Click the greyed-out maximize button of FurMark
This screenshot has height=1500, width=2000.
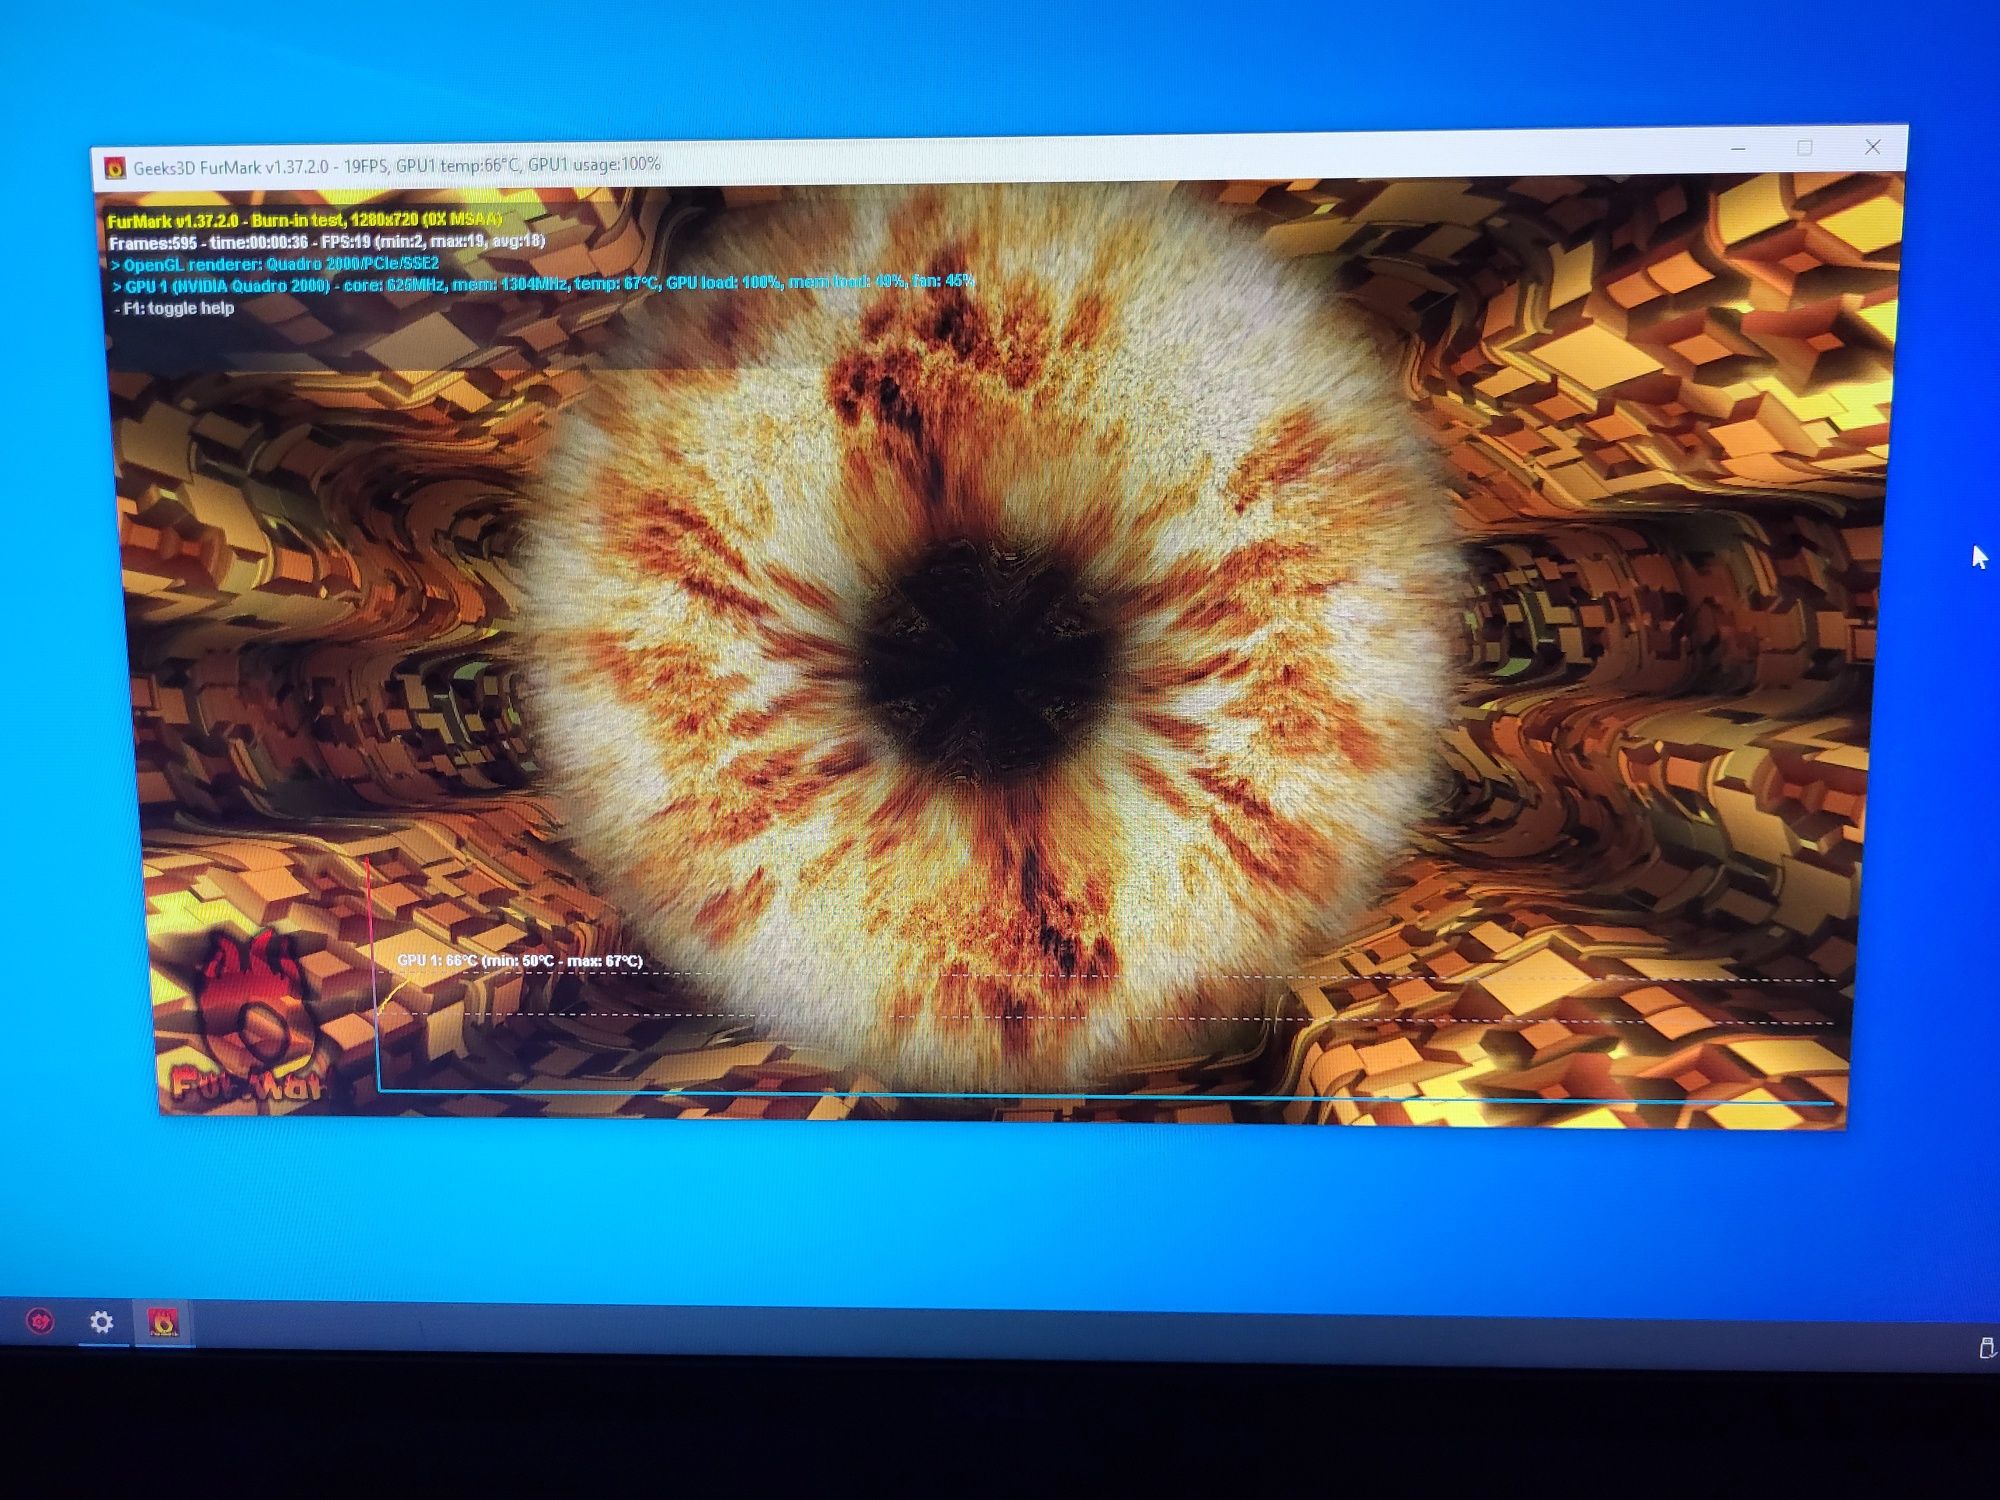point(1805,148)
